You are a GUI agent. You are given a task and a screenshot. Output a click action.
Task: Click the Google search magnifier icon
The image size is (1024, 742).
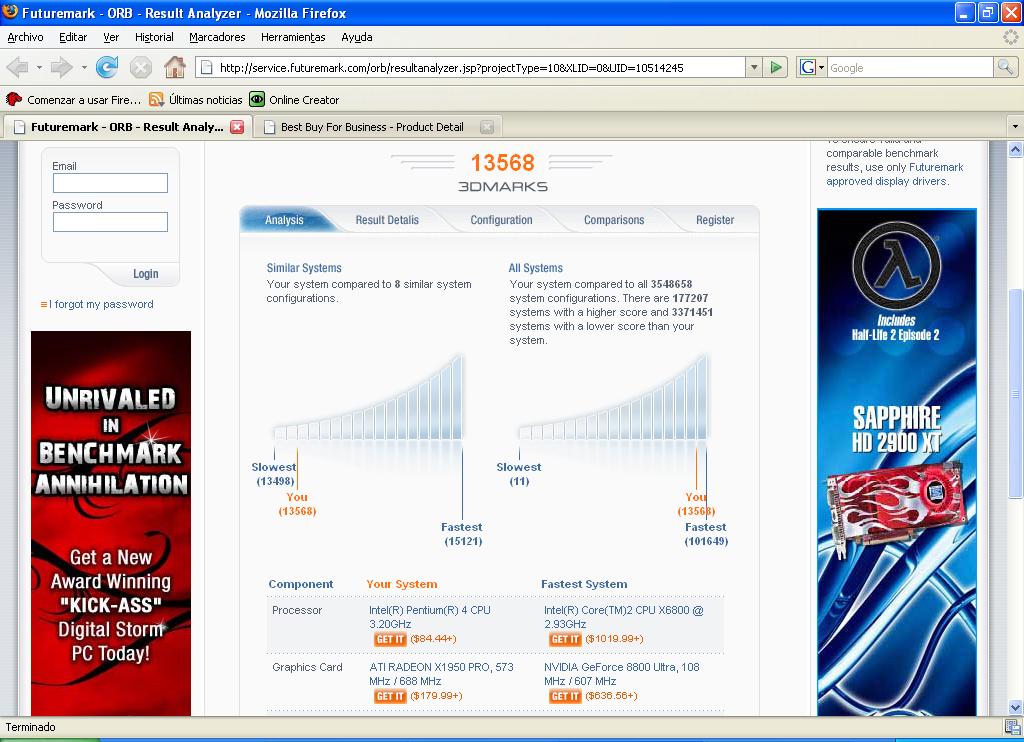pos(1005,67)
